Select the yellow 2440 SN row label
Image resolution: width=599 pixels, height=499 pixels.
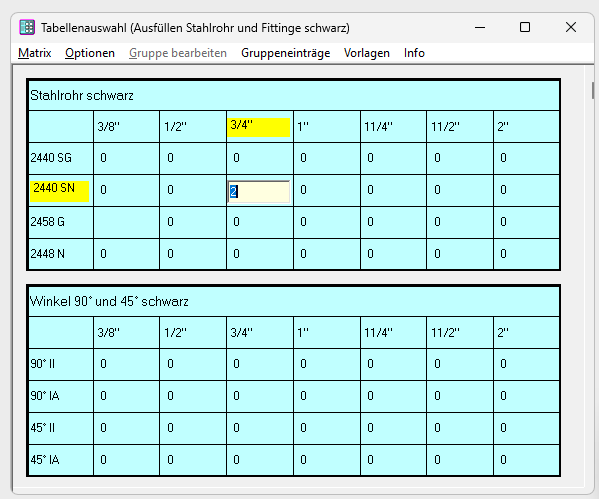pos(60,191)
